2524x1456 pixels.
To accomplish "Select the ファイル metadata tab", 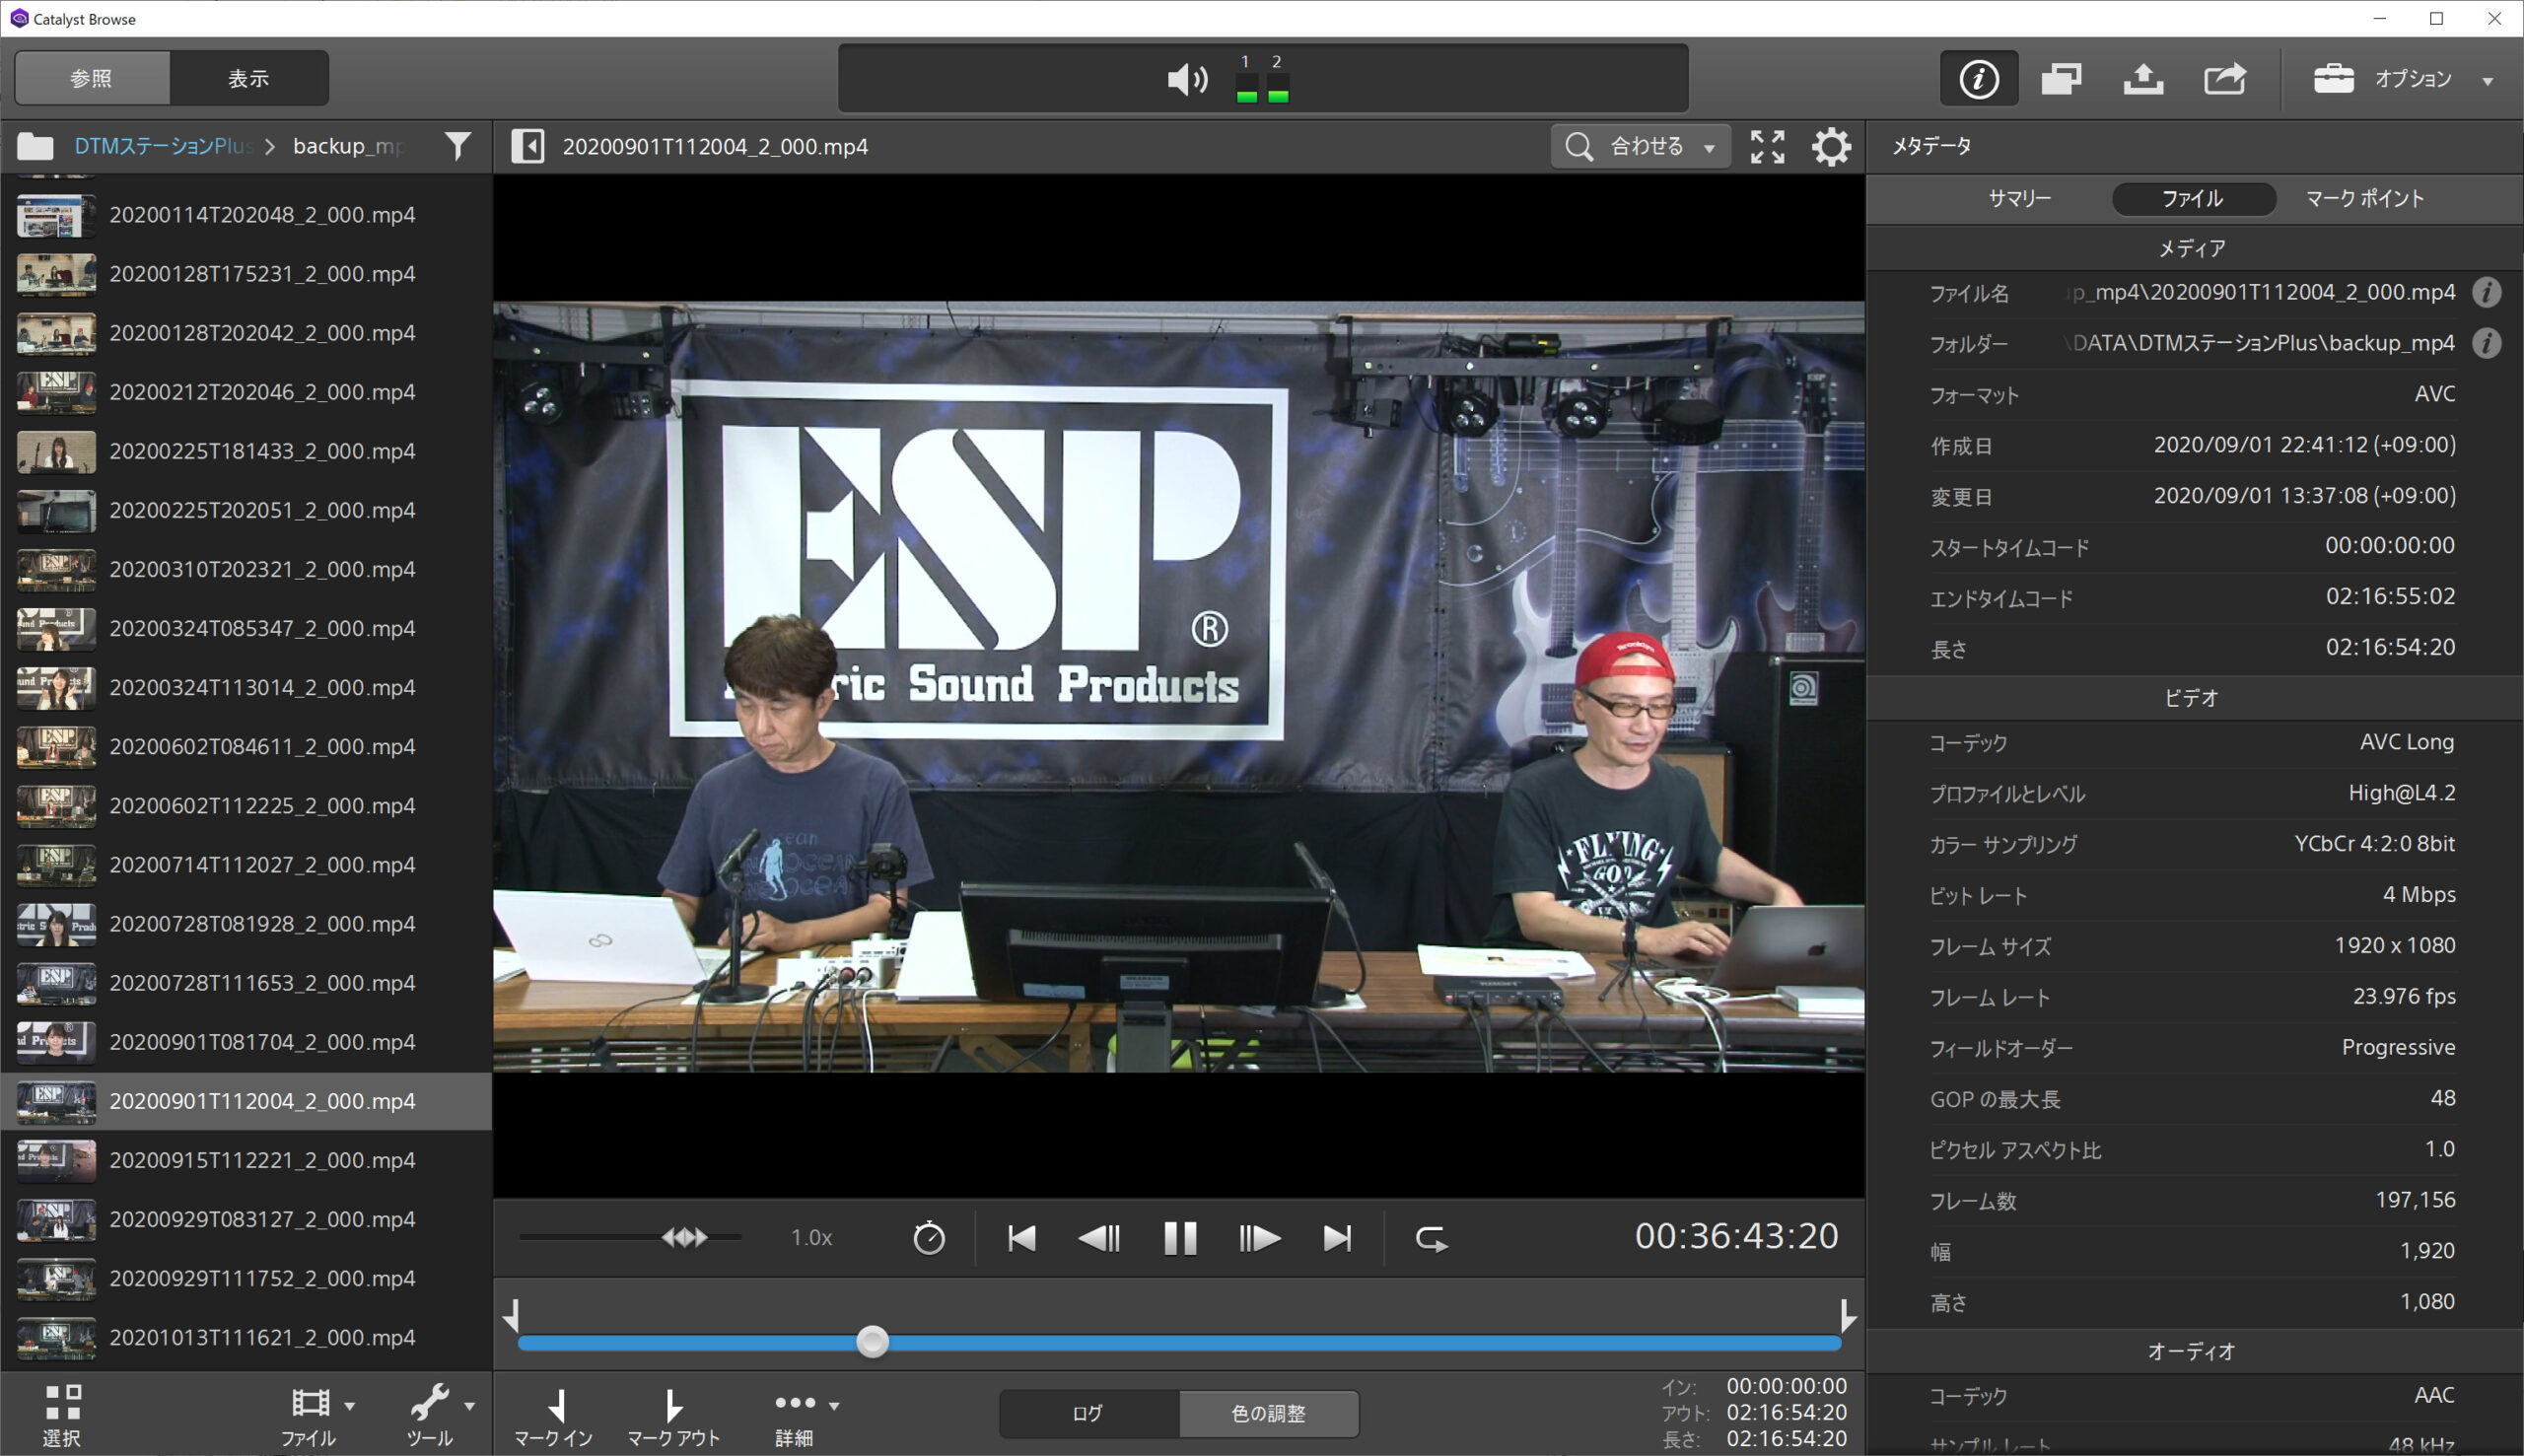I will coord(2192,198).
